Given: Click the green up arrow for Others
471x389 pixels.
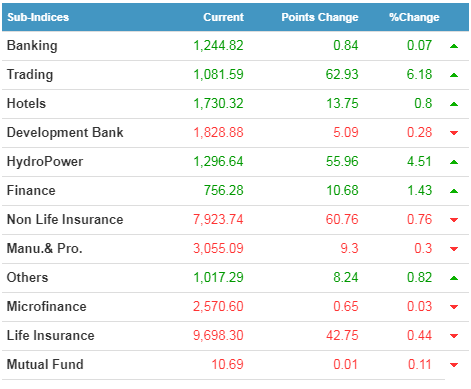Looking at the screenshot, I should click(454, 278).
